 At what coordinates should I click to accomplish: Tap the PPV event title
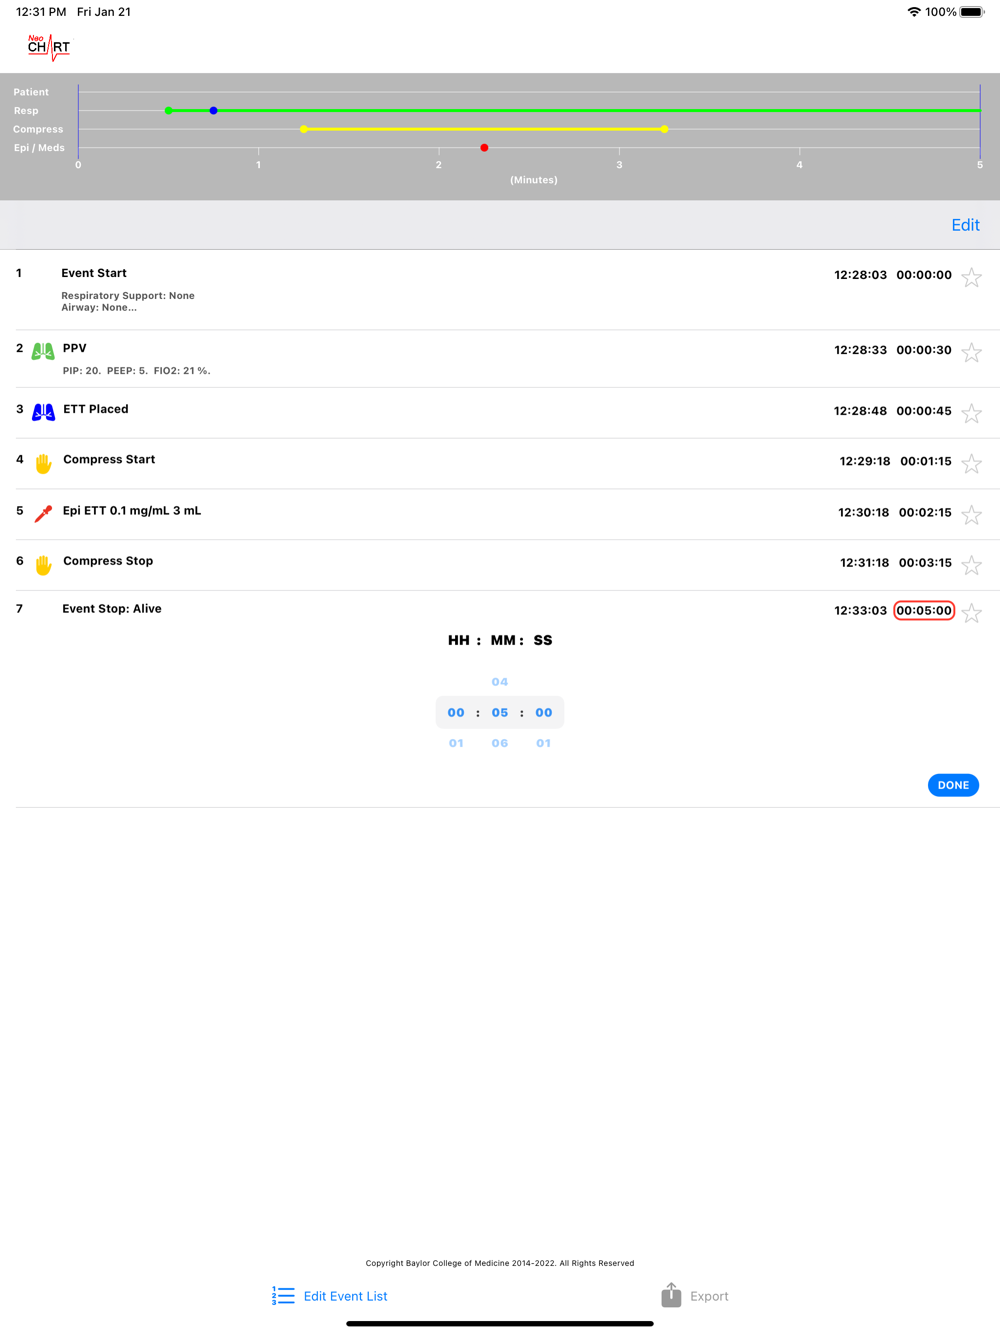click(x=75, y=348)
